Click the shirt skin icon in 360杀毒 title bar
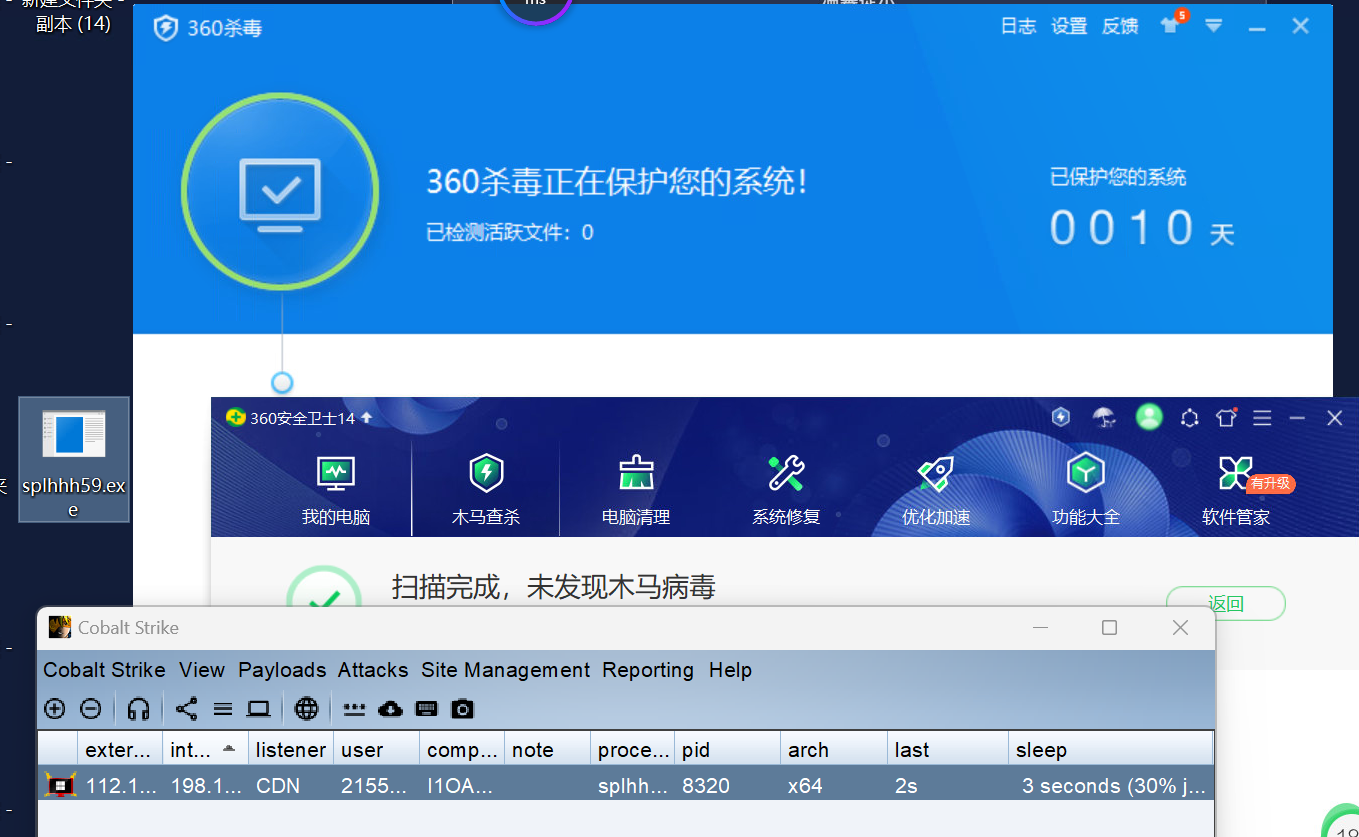This screenshot has width=1359, height=837. click(1170, 25)
